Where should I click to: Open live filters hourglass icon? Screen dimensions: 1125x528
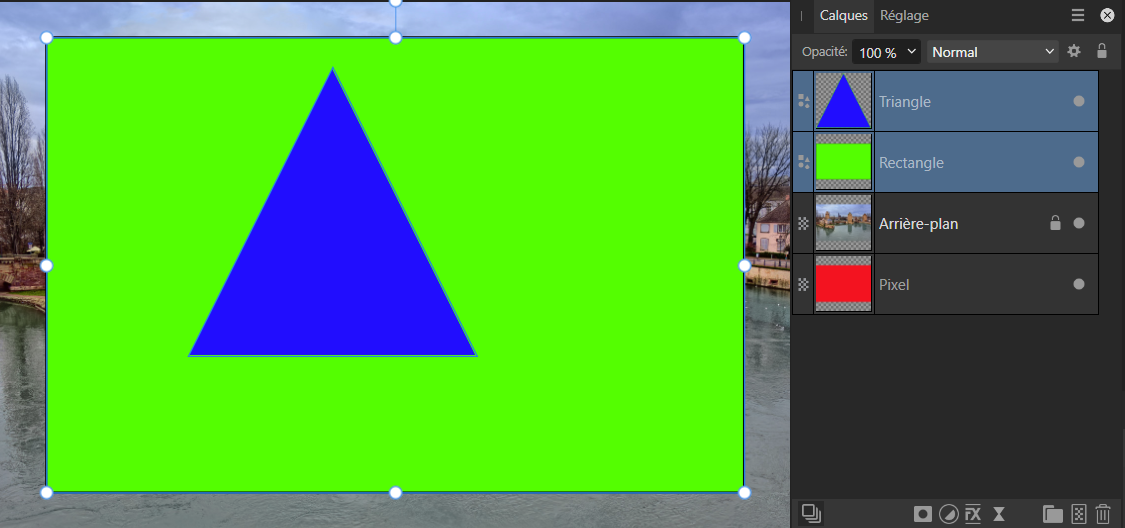998,514
